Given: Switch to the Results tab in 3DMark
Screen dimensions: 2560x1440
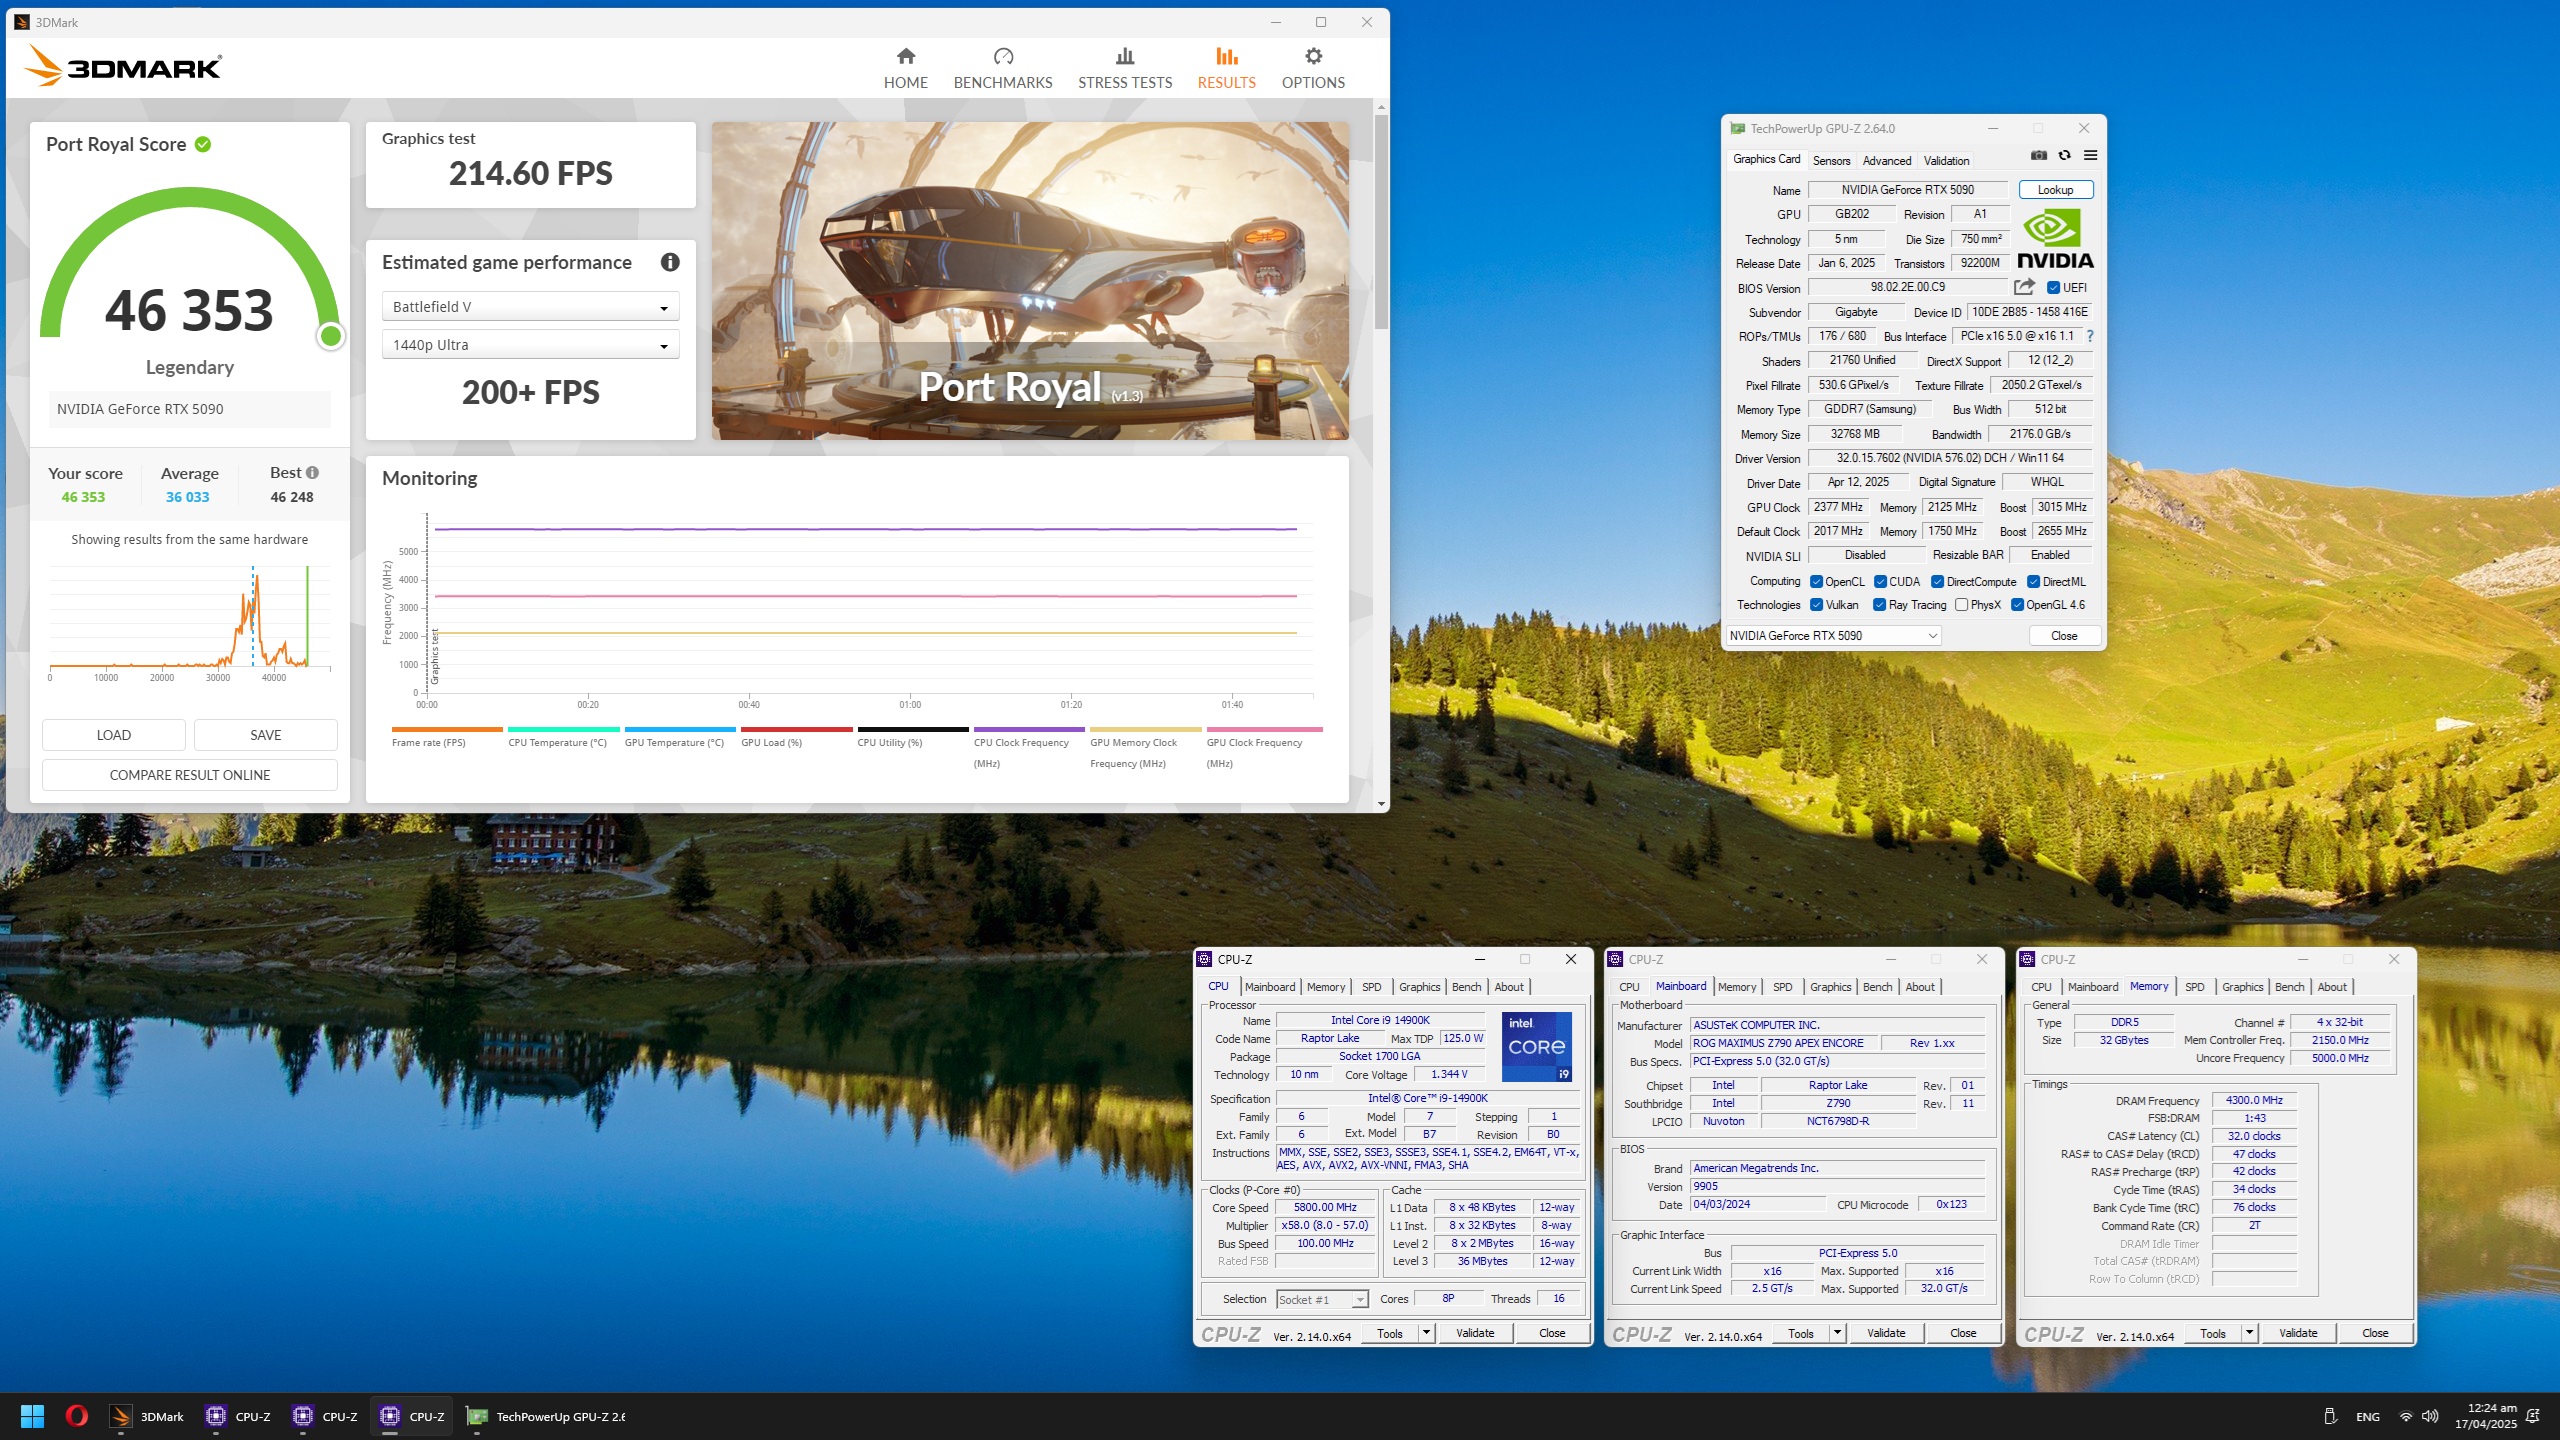Looking at the screenshot, I should pos(1226,68).
